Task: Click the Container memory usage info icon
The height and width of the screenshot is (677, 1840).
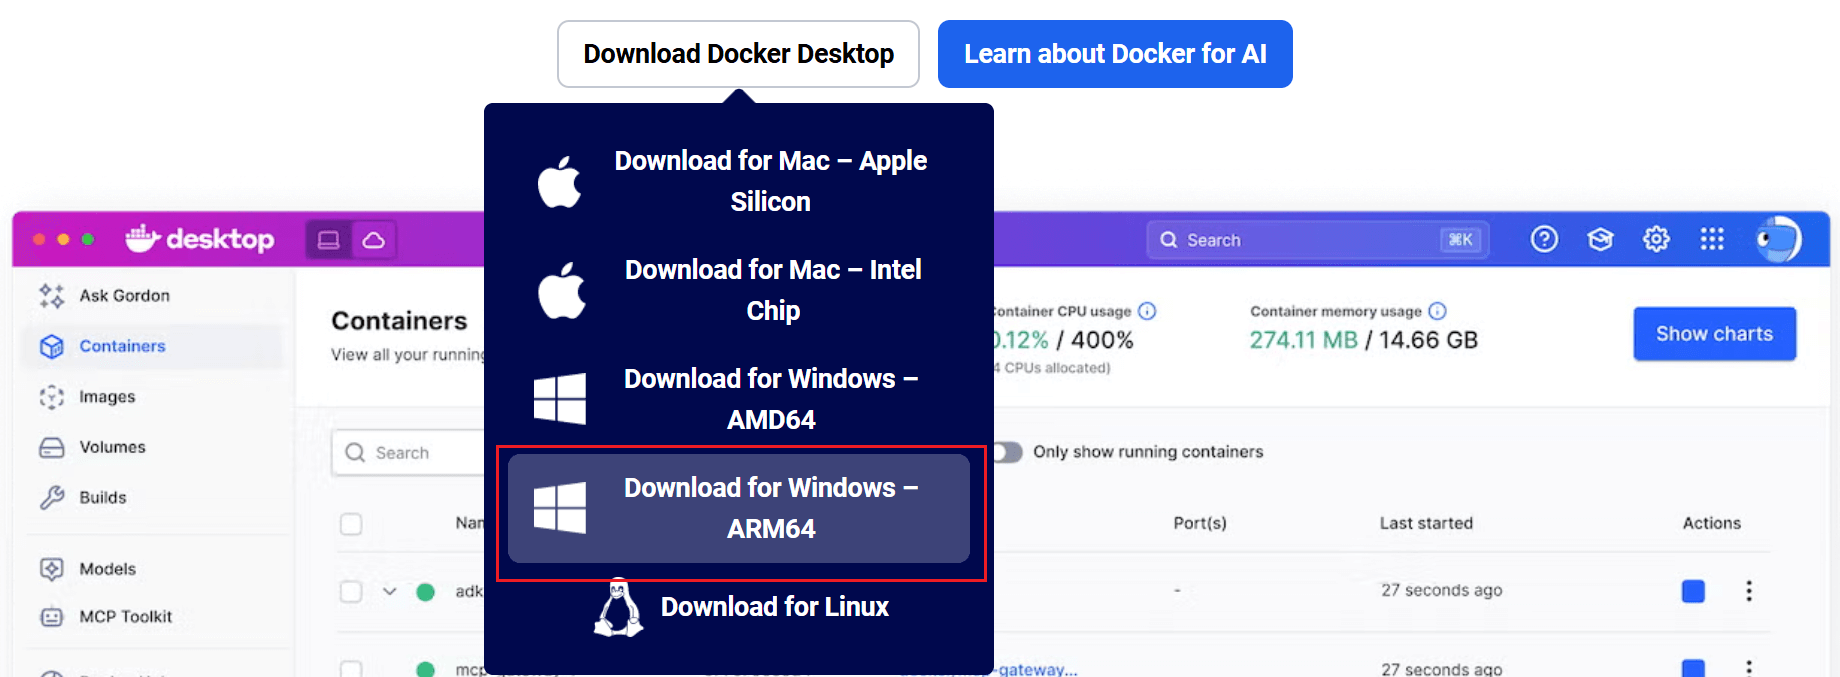Action: click(x=1437, y=311)
